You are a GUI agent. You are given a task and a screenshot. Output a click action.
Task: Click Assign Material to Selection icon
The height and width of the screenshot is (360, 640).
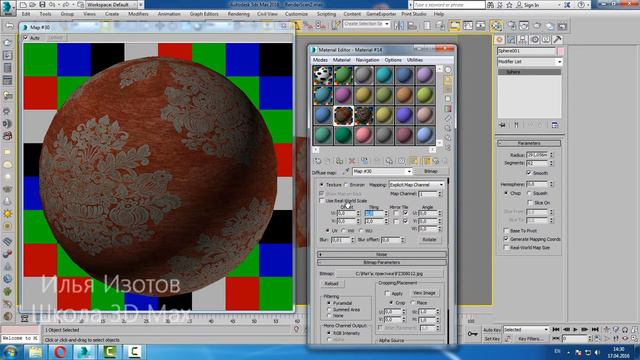[x=339, y=161]
